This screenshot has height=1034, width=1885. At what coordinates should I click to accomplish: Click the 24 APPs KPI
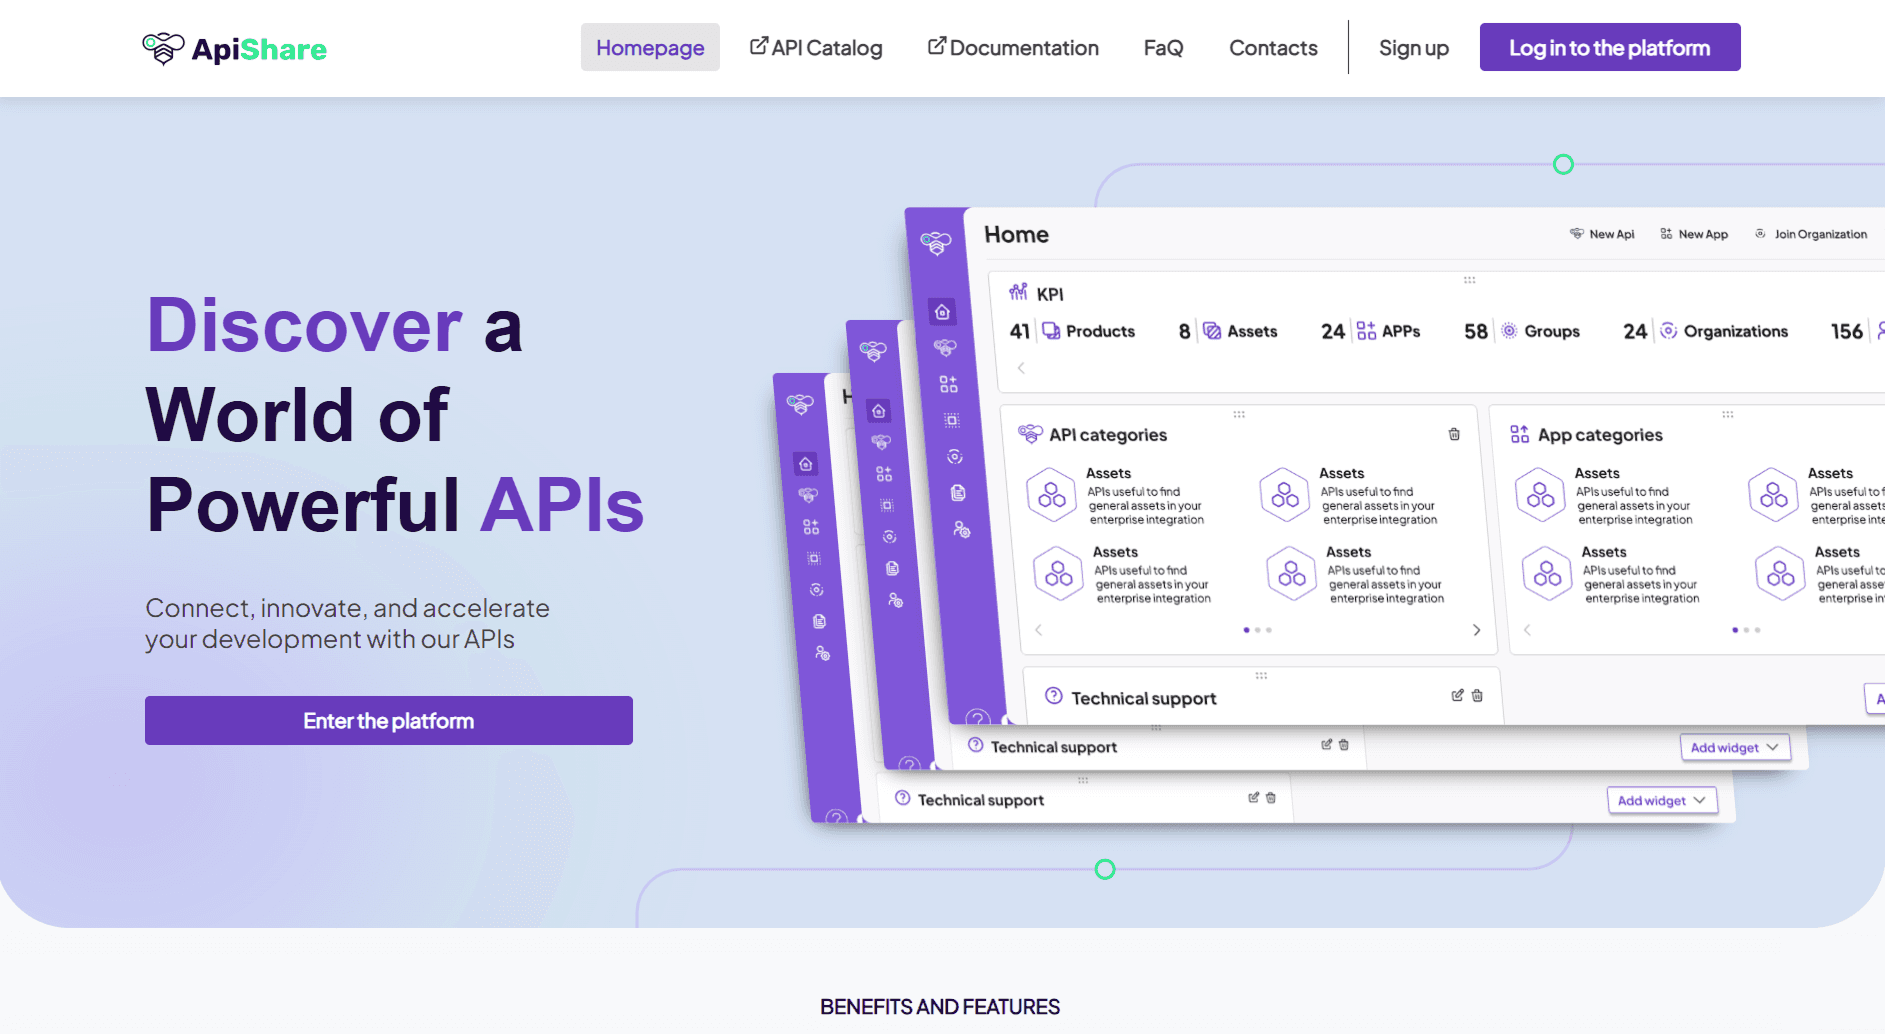coord(1371,331)
